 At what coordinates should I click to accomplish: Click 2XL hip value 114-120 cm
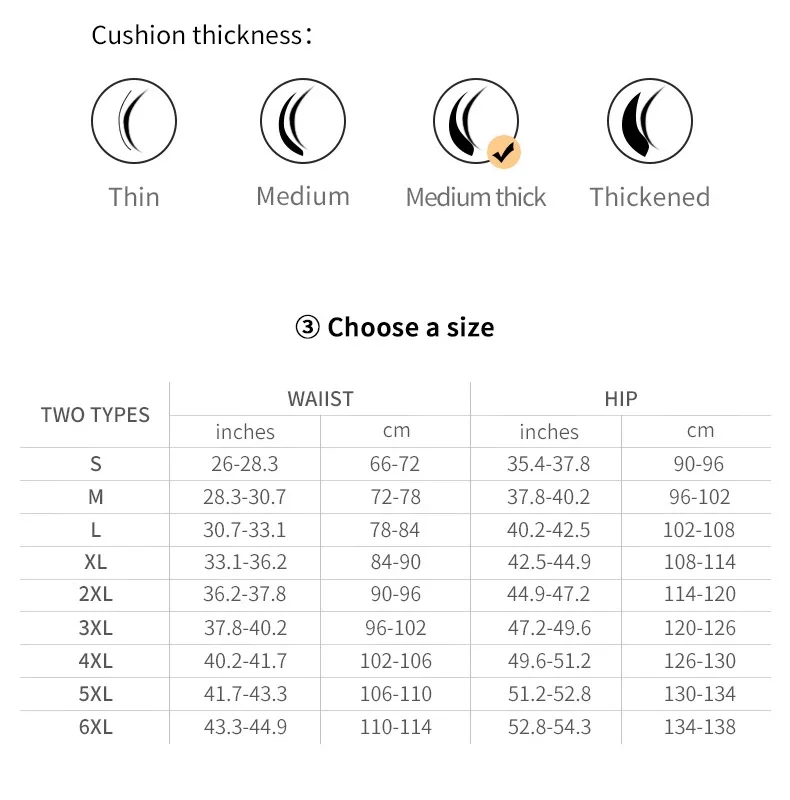click(700, 594)
